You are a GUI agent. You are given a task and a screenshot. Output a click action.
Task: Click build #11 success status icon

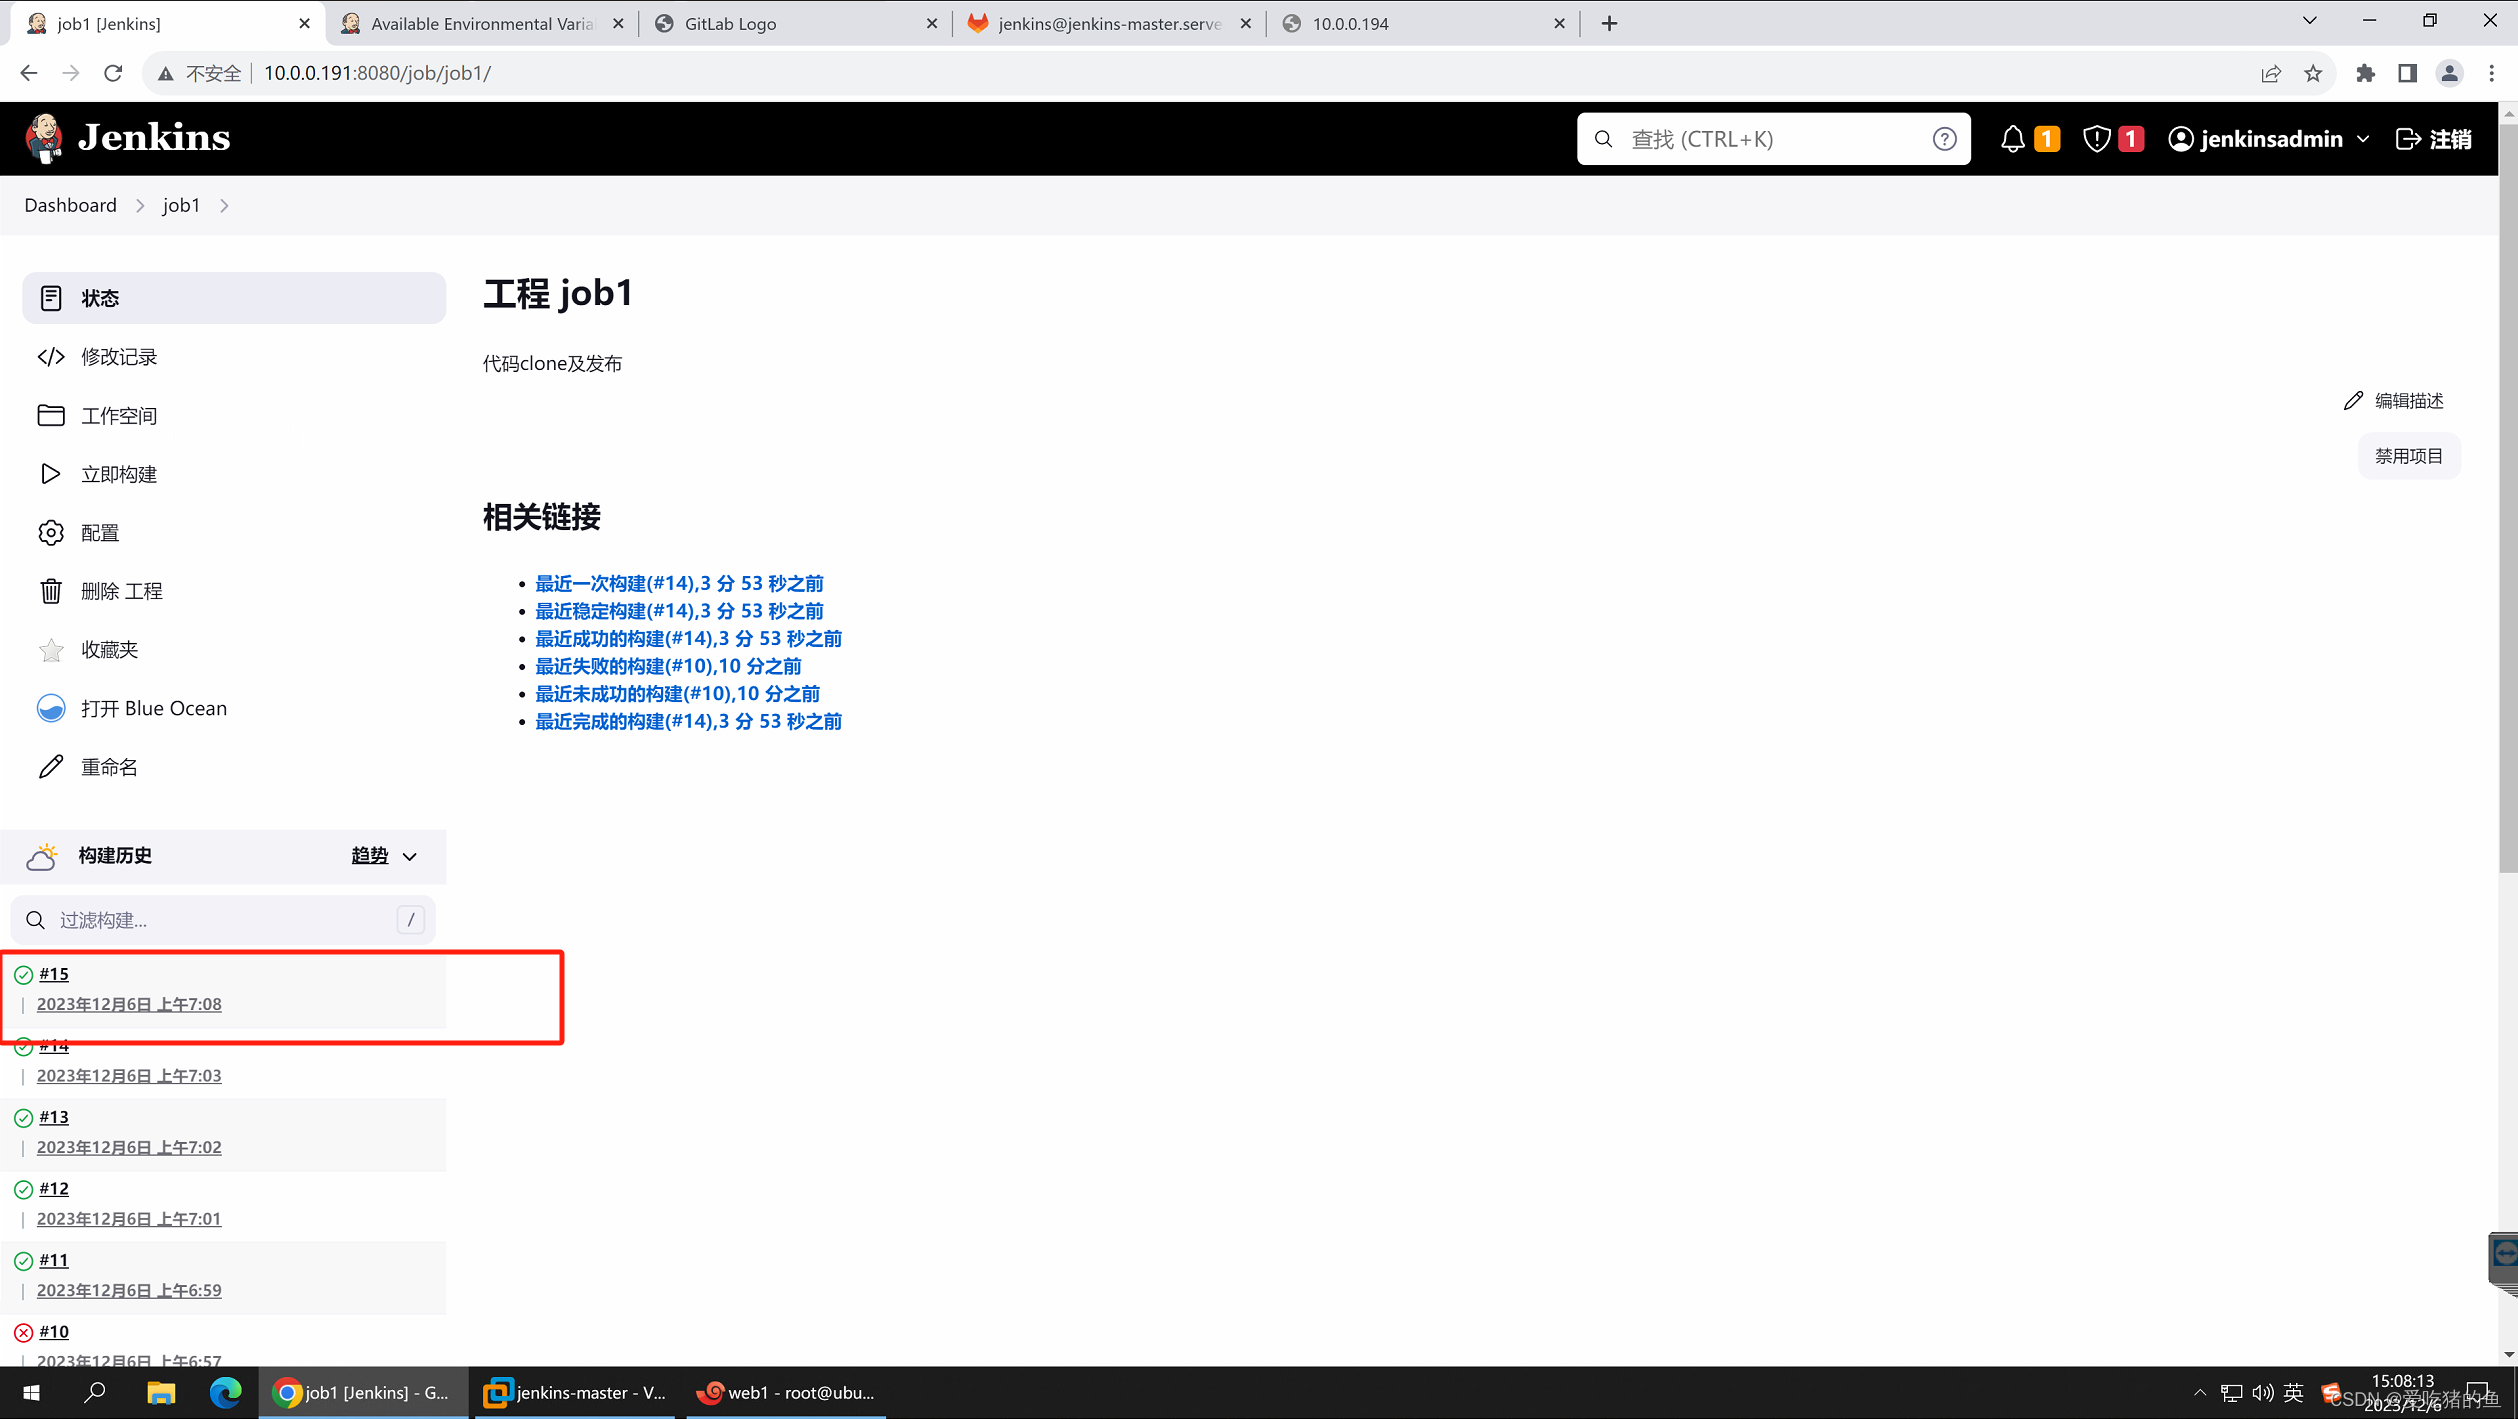point(23,1261)
